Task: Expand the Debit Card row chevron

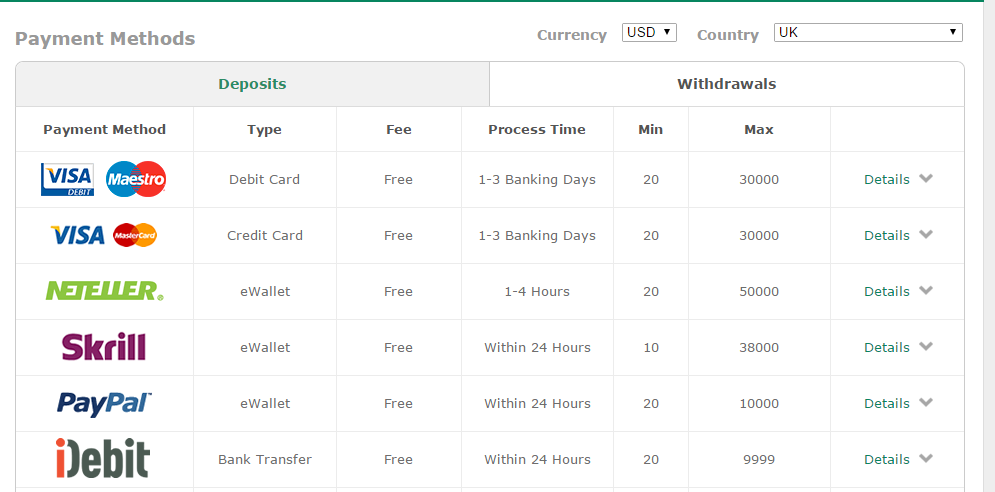Action: 926,179
